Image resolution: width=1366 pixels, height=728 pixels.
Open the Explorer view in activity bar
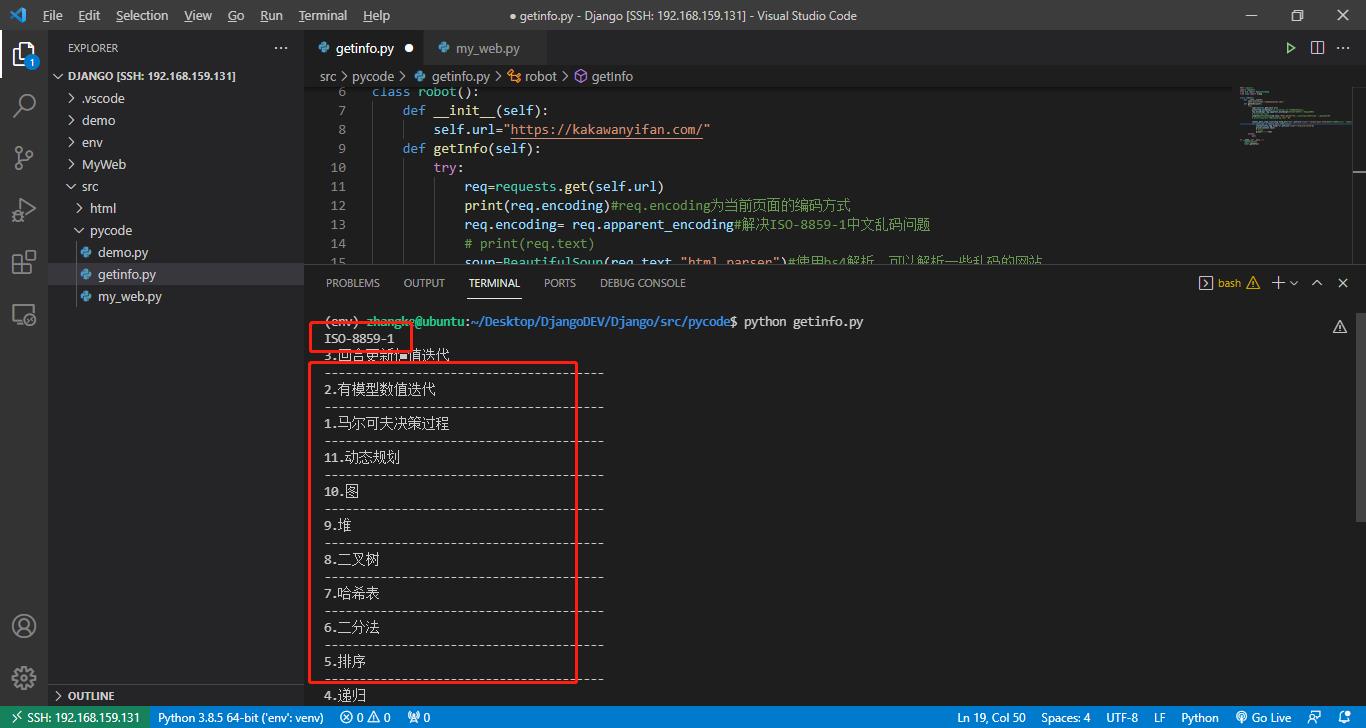(x=24, y=53)
